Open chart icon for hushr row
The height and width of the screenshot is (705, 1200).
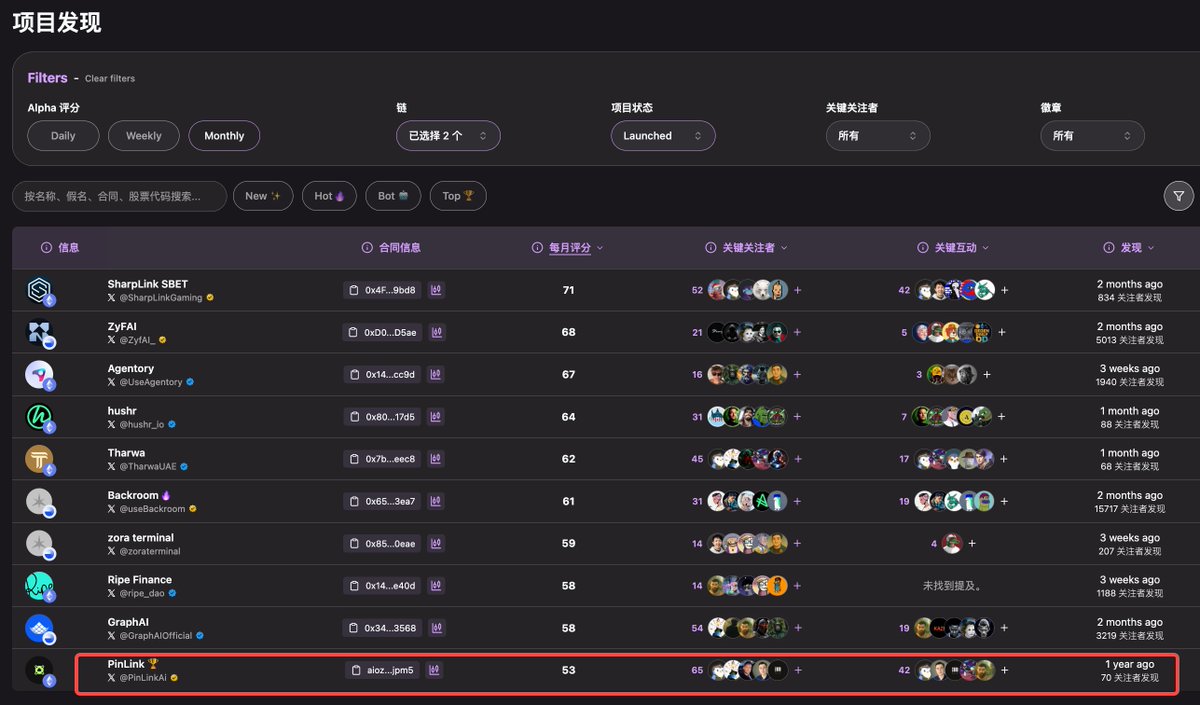click(437, 417)
